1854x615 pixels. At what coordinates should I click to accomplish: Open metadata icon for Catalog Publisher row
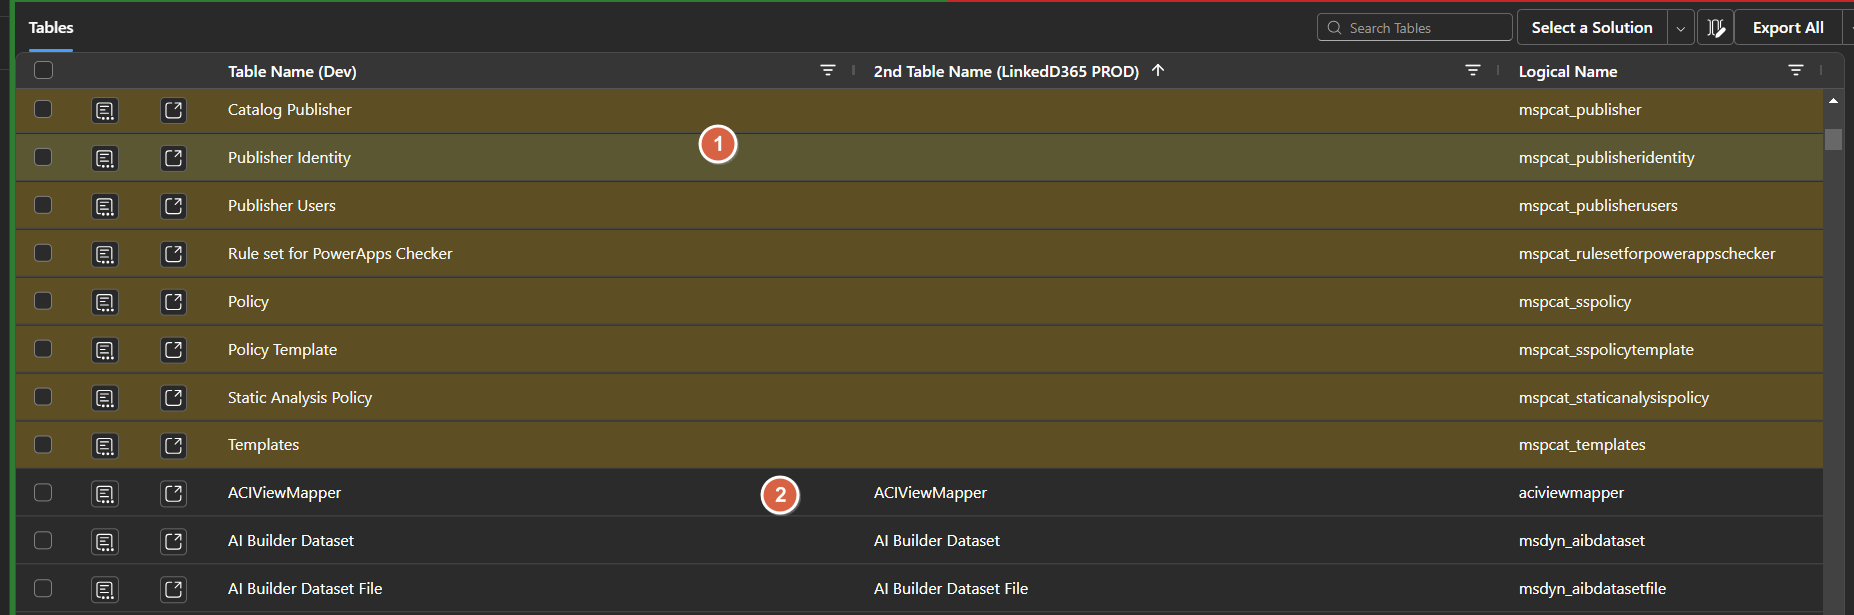tap(105, 110)
